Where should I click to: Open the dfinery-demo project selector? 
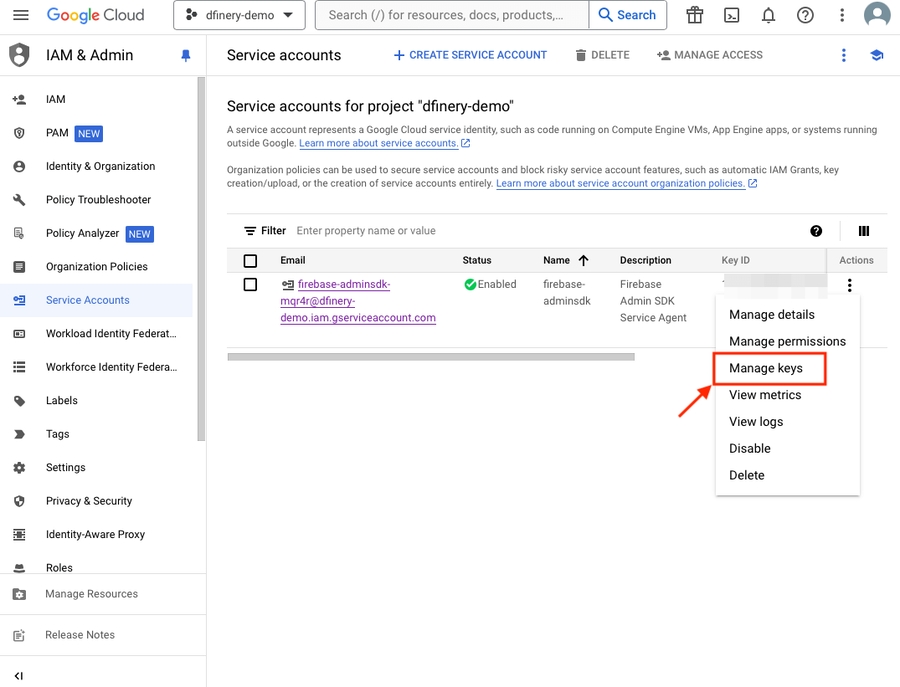[239, 15]
